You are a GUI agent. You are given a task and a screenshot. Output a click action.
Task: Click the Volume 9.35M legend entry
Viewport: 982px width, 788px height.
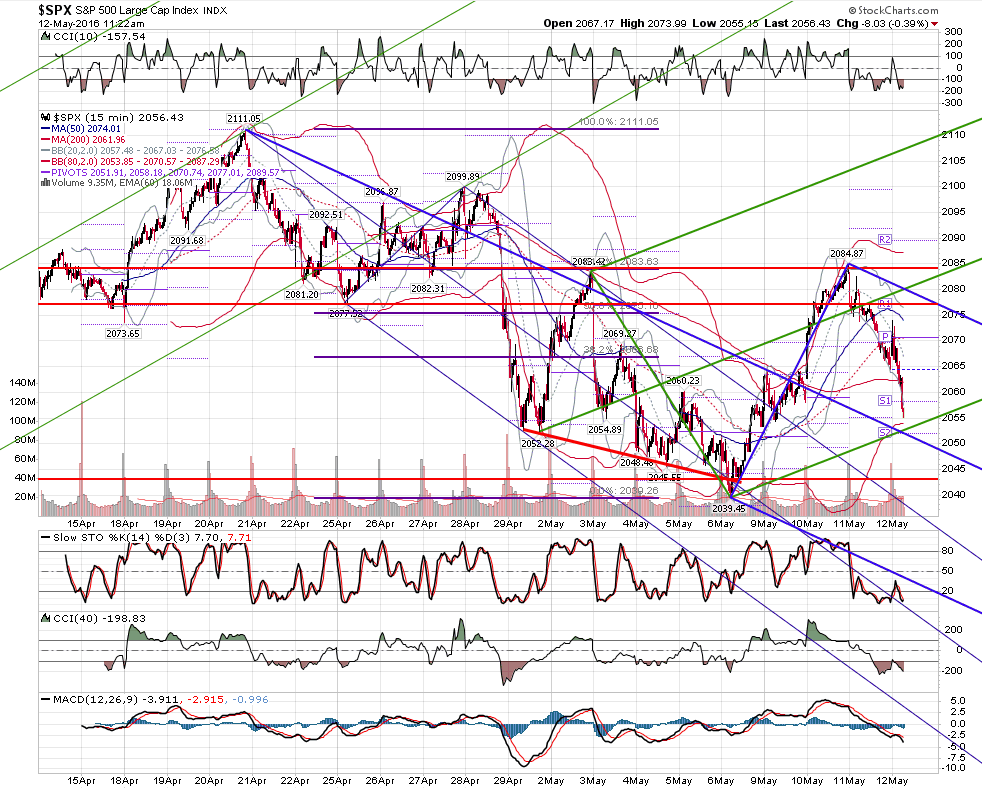[x=122, y=182]
